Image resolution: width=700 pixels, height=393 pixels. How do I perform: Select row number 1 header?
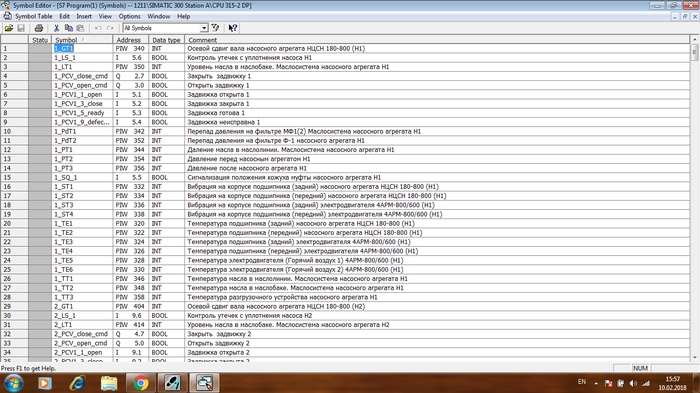(x=14, y=48)
